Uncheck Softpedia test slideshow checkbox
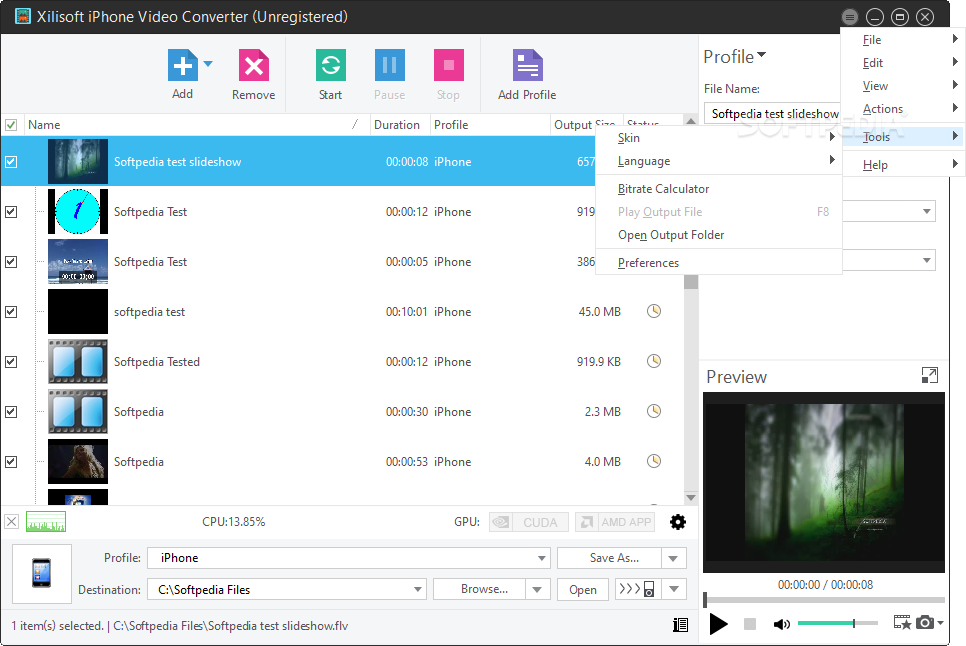 pyautogui.click(x=11, y=162)
